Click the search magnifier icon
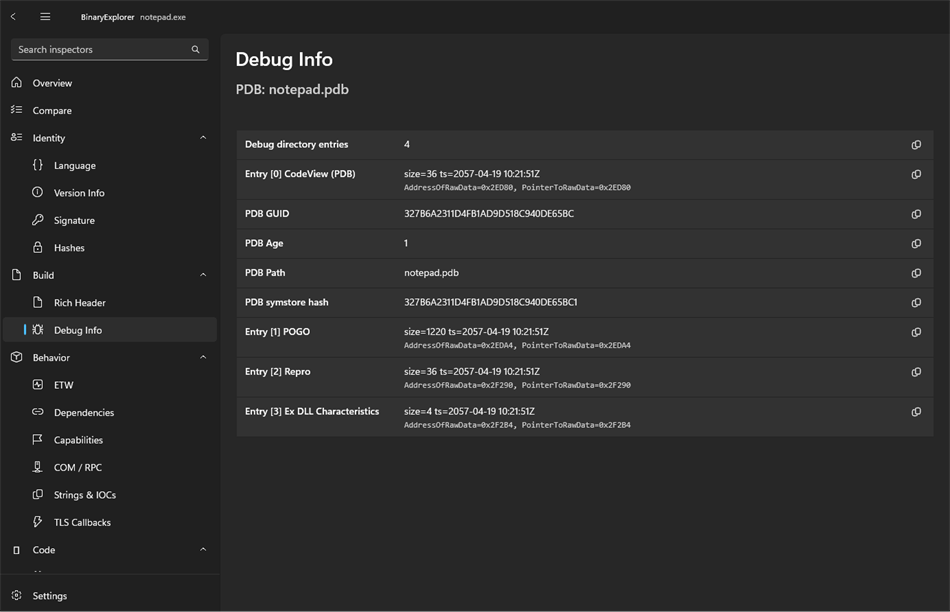 coord(195,50)
